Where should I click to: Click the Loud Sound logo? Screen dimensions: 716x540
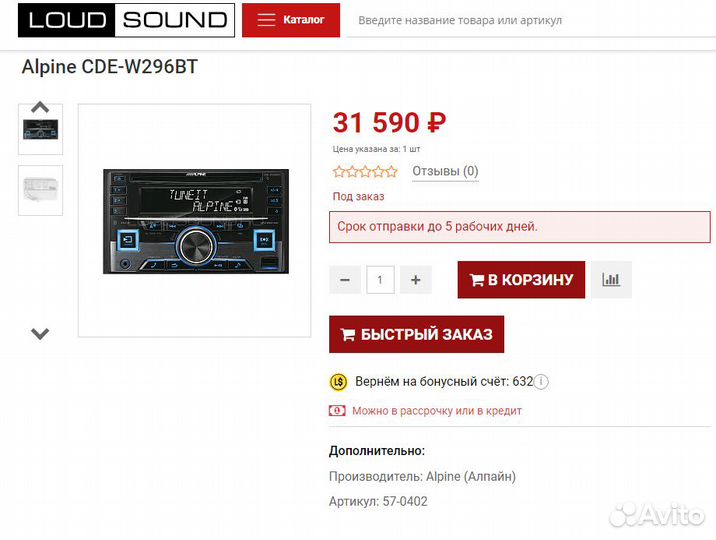click(x=127, y=20)
